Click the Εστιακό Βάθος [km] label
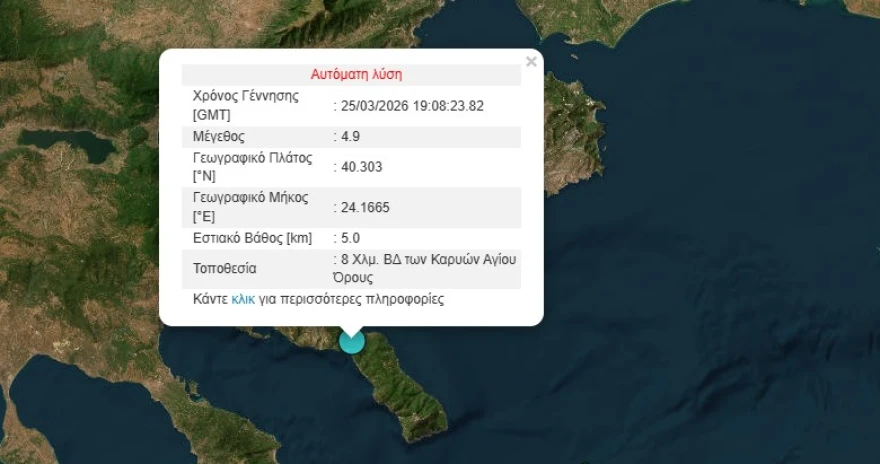The width and height of the screenshot is (880, 464). click(x=252, y=238)
